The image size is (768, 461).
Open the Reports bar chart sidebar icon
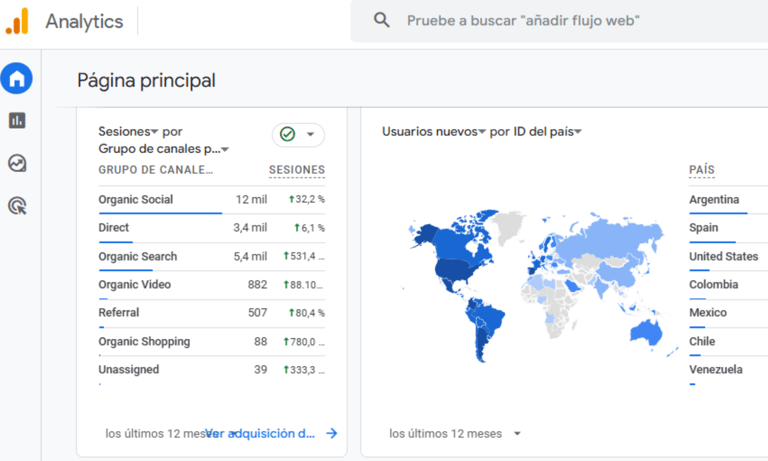pyautogui.click(x=17, y=120)
